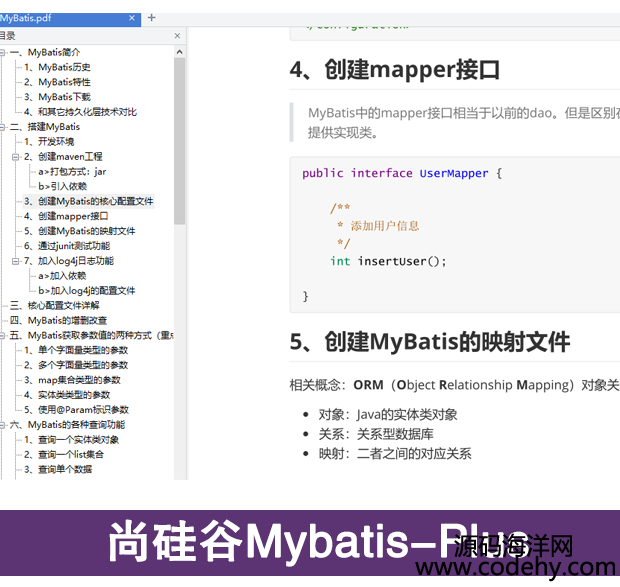Close the 目录 outline panel
The image size is (620, 587).
click(x=177, y=36)
